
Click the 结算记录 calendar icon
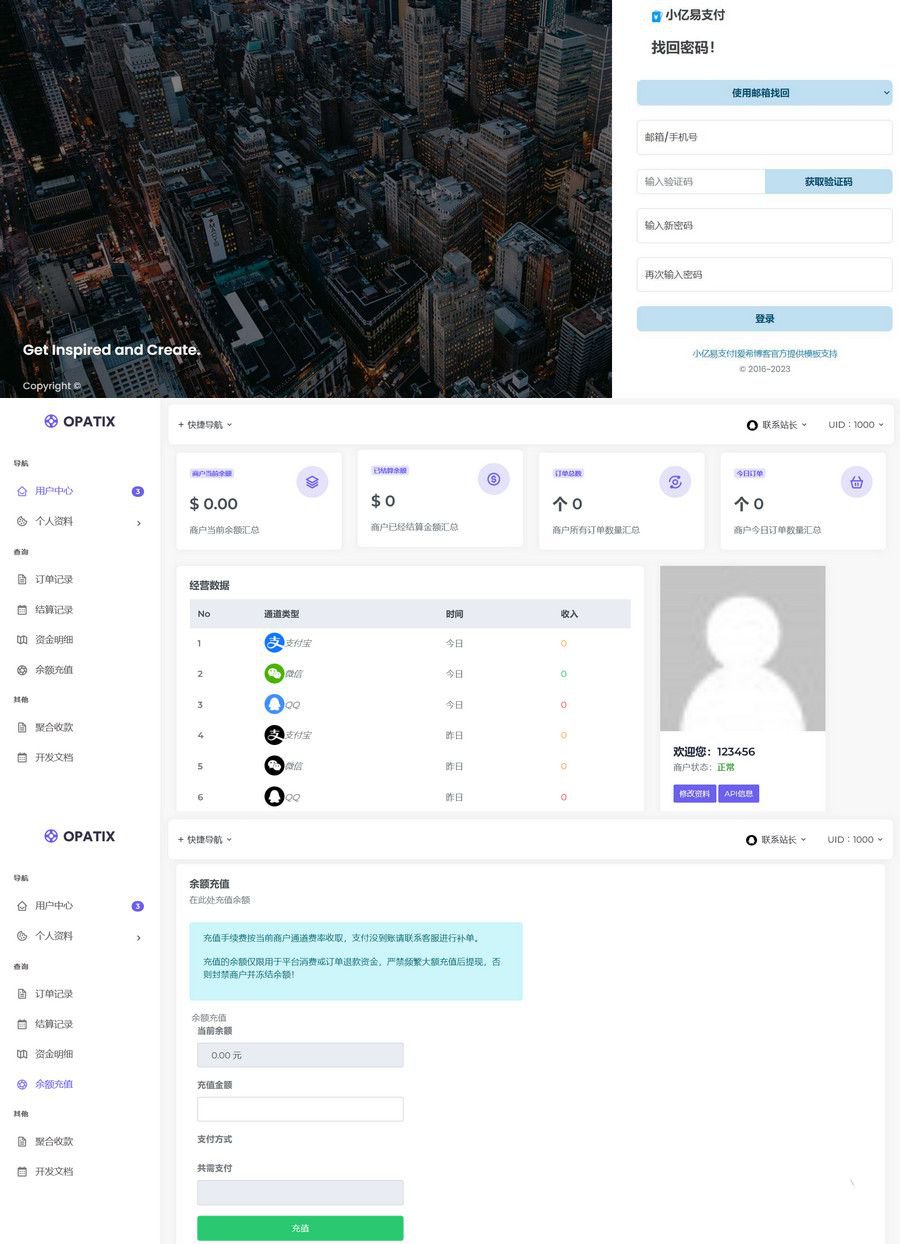[x=22, y=609]
